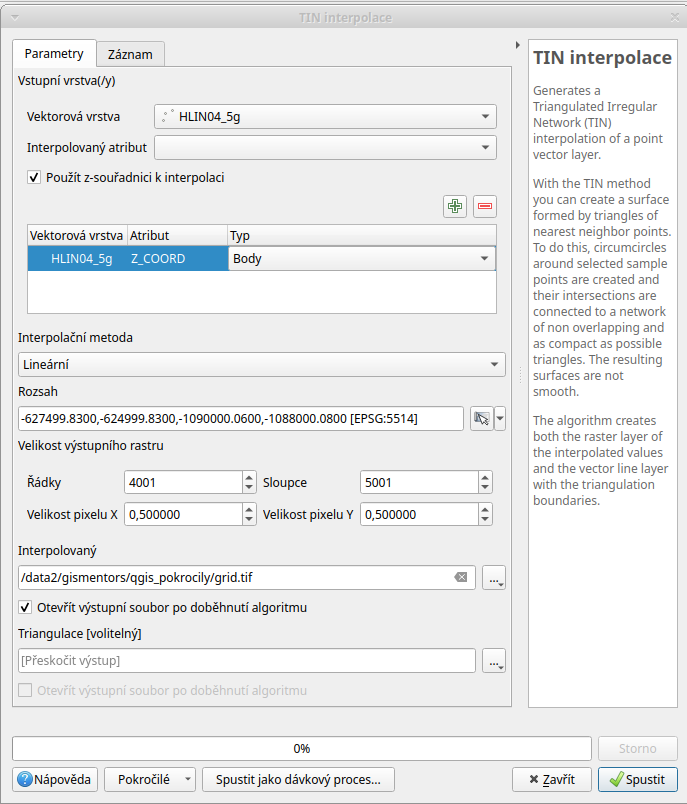The image size is (687, 804).
Task: Browse for Interpolovaný output file
Action: pos(494,578)
